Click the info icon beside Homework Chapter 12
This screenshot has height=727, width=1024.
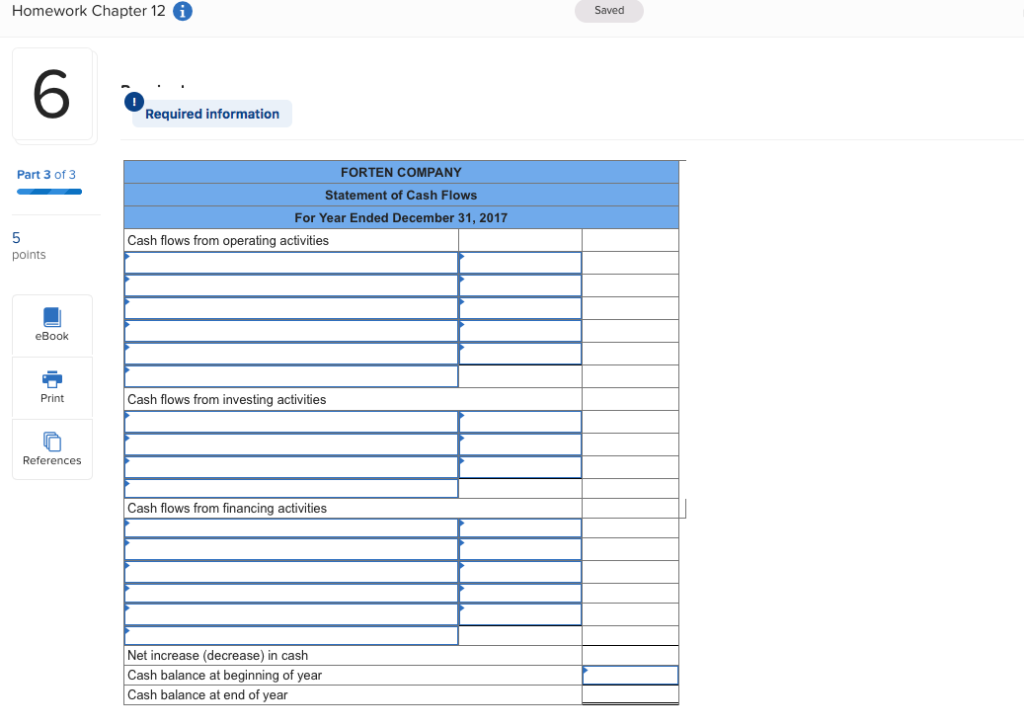tap(182, 11)
